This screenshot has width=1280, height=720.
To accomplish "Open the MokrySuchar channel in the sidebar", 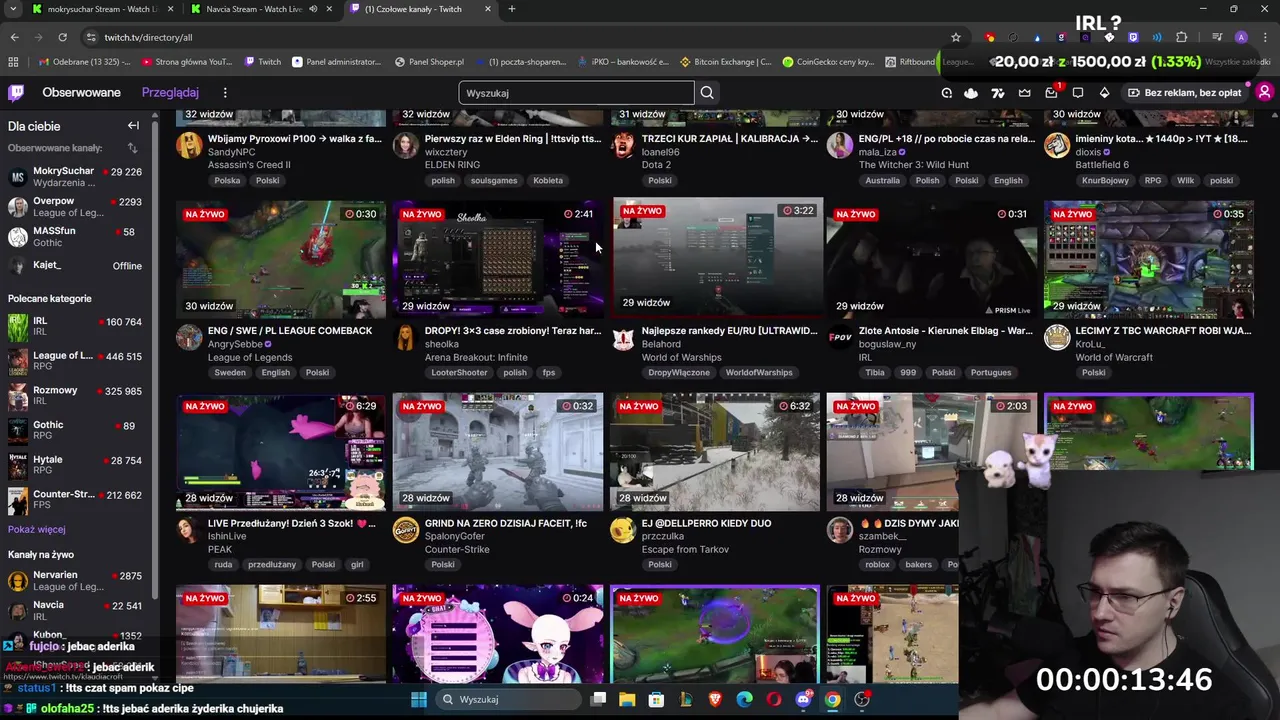I will tap(75, 177).
